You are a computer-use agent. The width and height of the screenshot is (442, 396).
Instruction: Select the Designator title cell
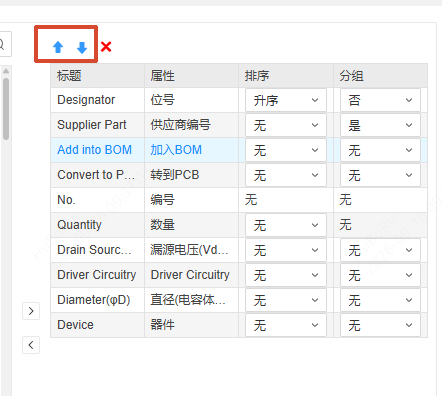97,100
